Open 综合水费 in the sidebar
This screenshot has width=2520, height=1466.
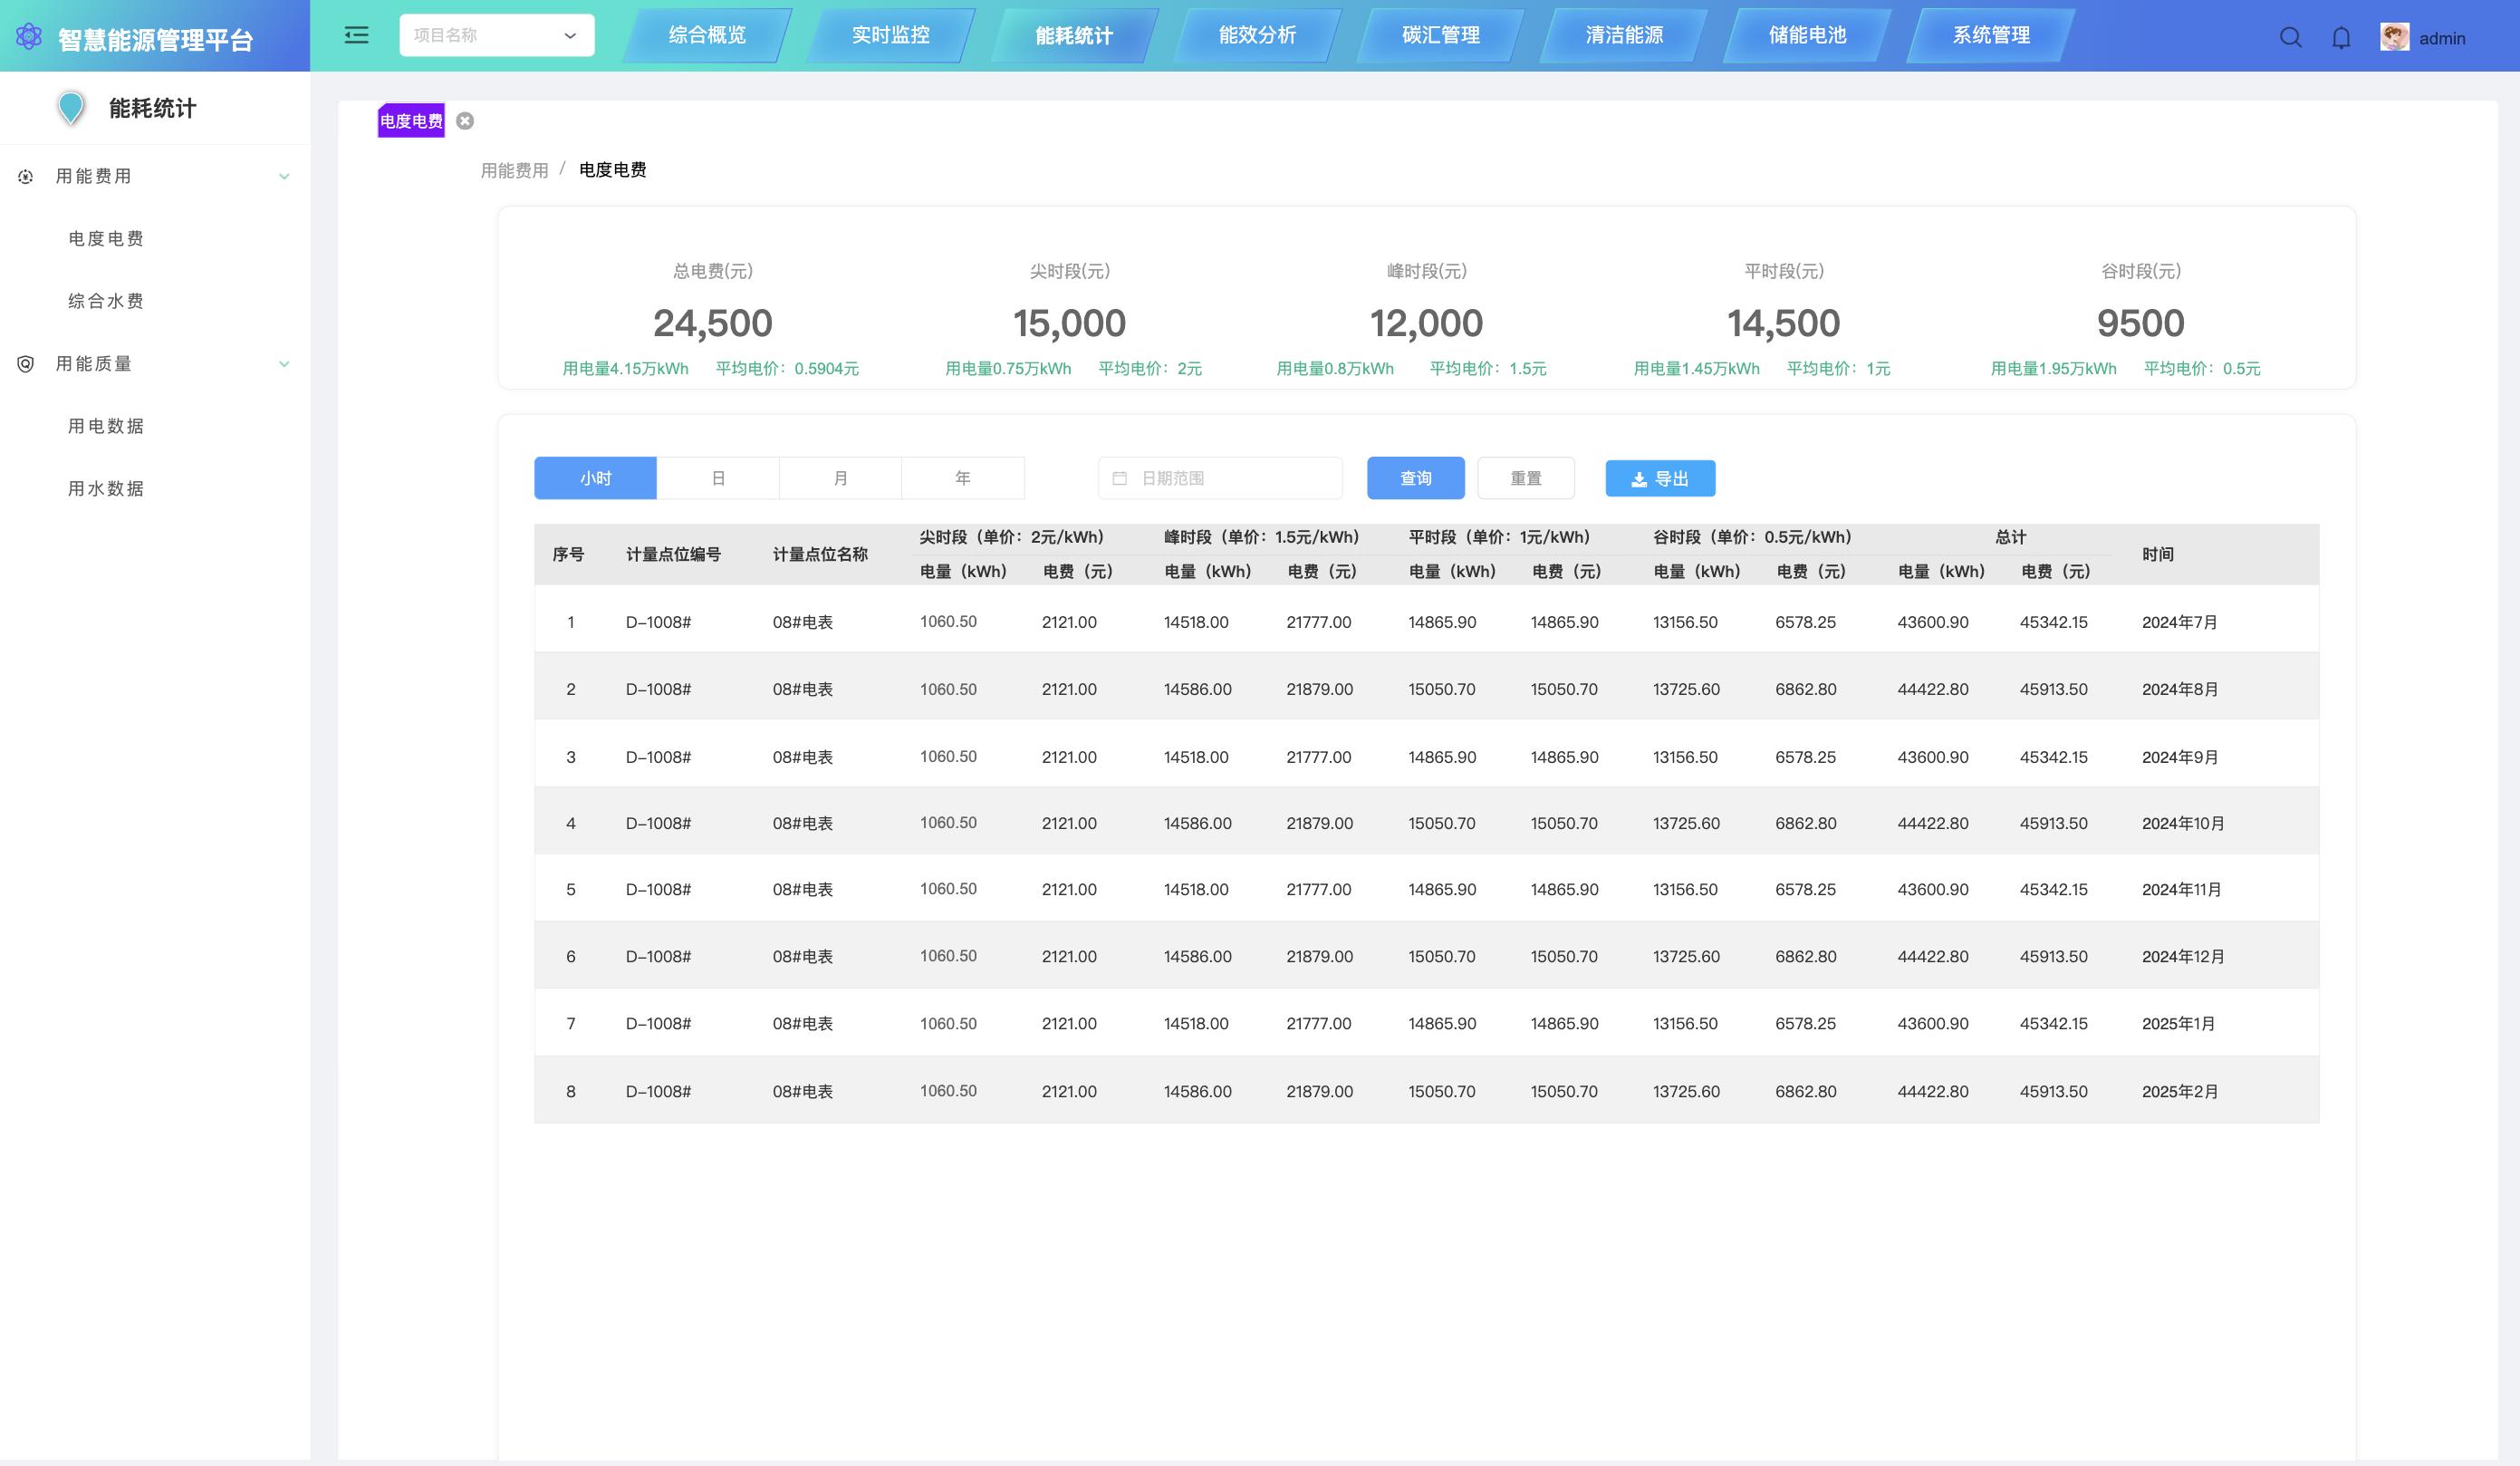(106, 301)
